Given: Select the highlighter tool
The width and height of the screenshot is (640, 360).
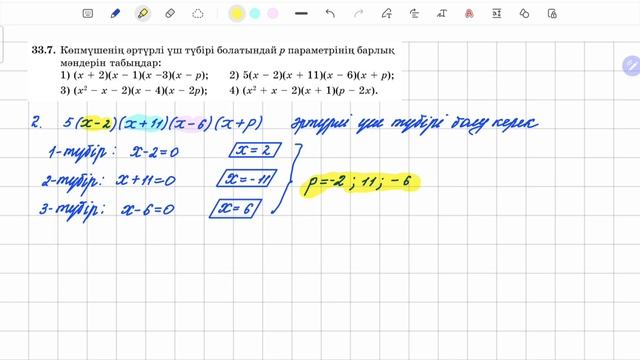Looking at the screenshot, I should pos(143,14).
